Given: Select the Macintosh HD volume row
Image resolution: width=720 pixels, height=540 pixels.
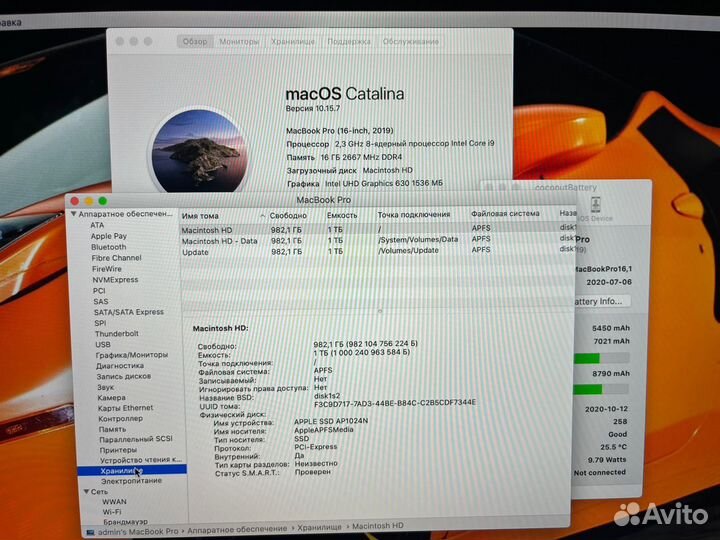Looking at the screenshot, I should (x=377, y=229).
